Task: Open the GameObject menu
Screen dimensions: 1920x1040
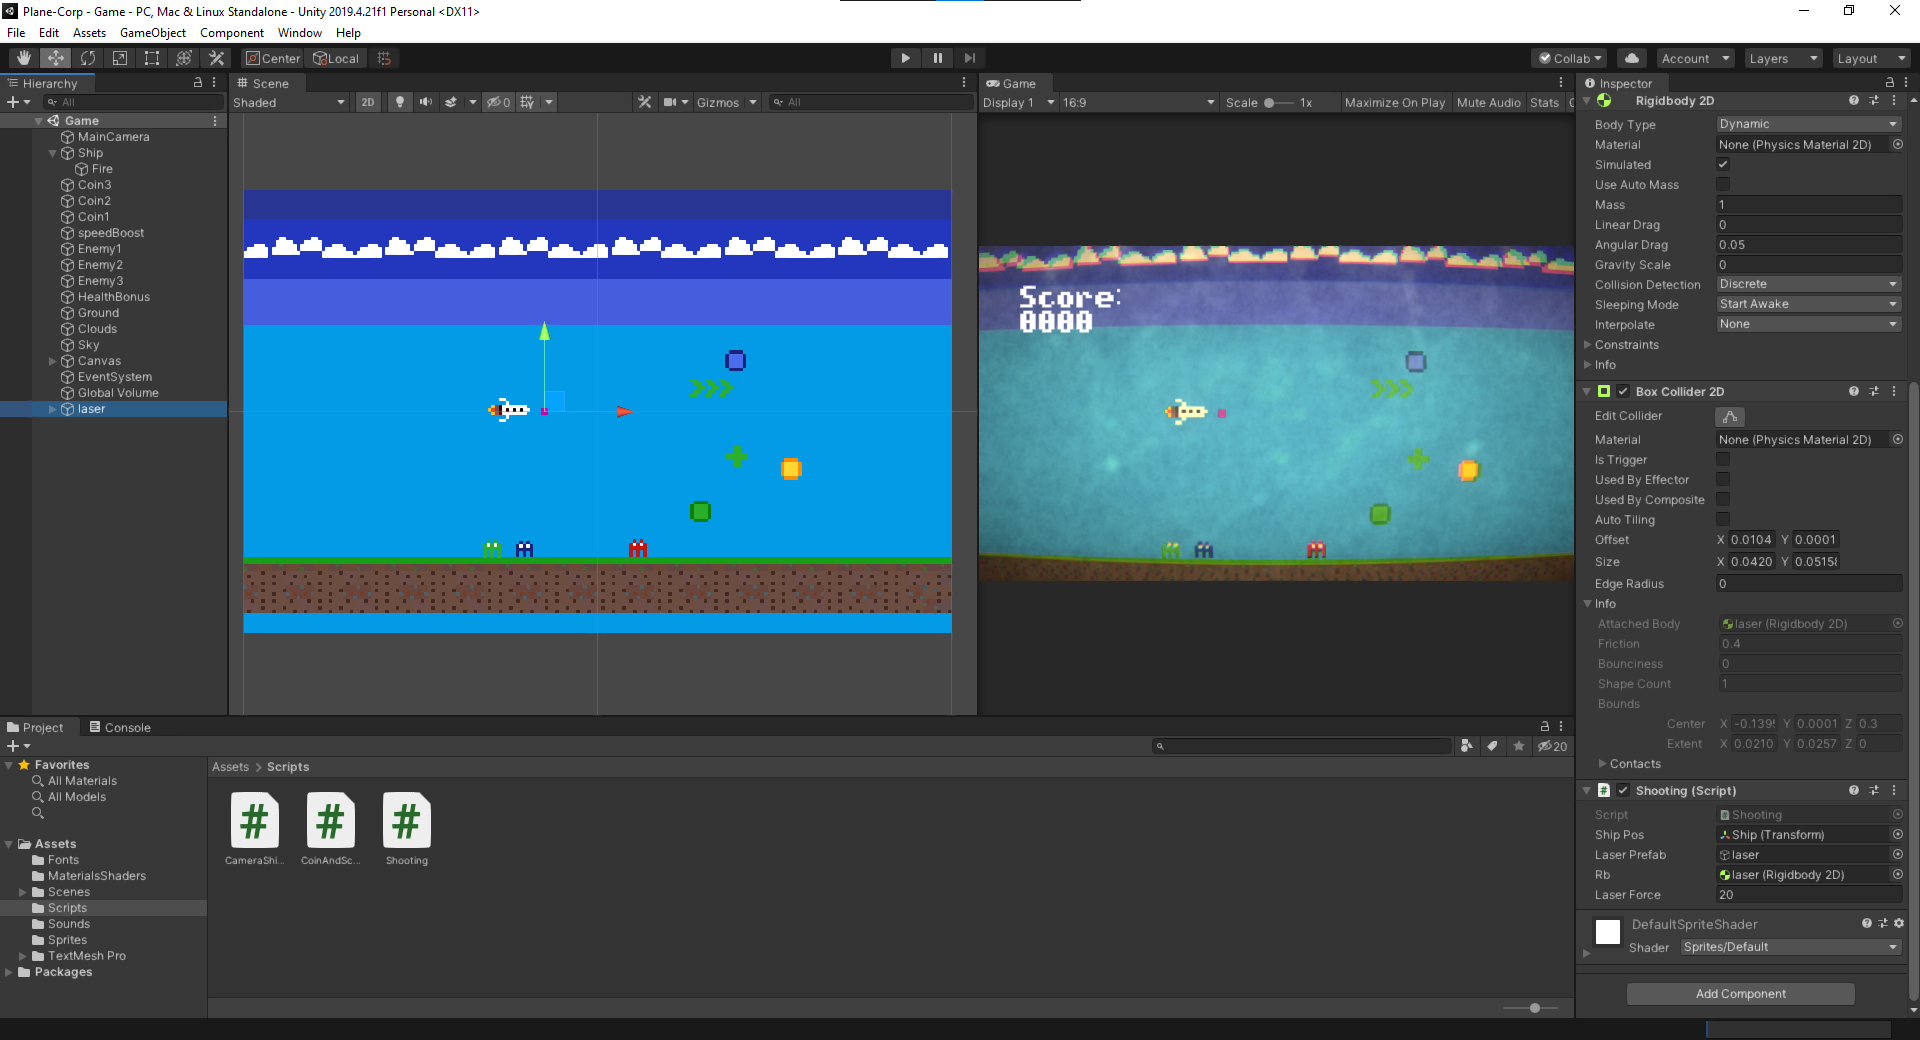Action: click(153, 33)
